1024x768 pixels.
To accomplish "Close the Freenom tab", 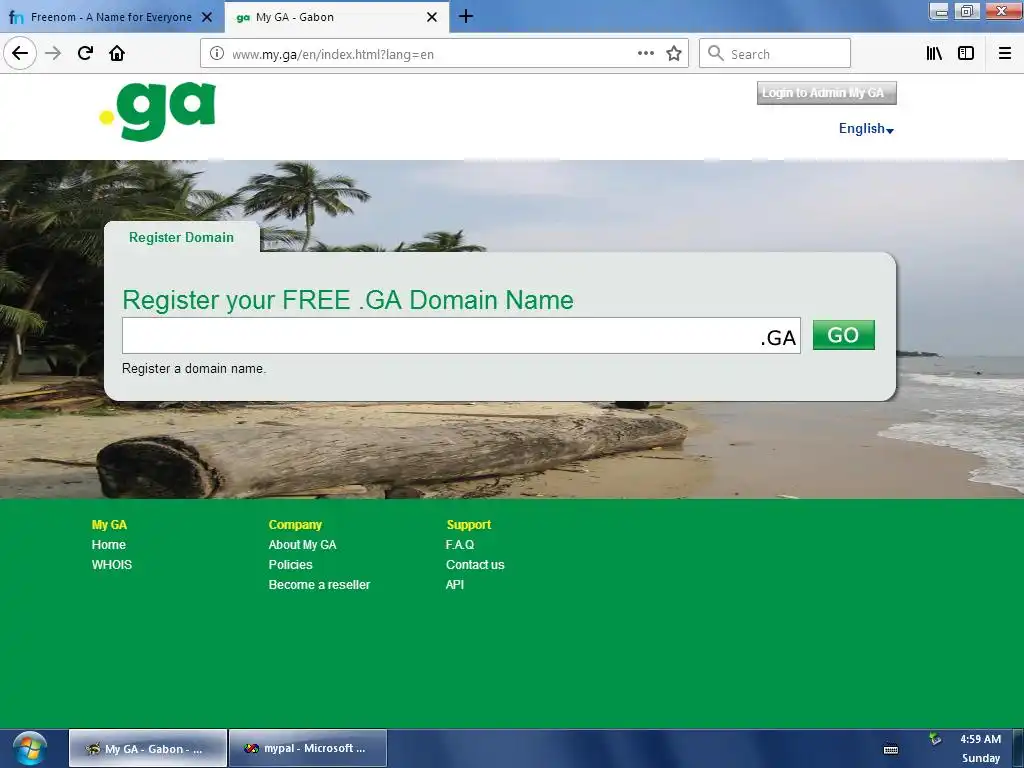I will tap(207, 17).
